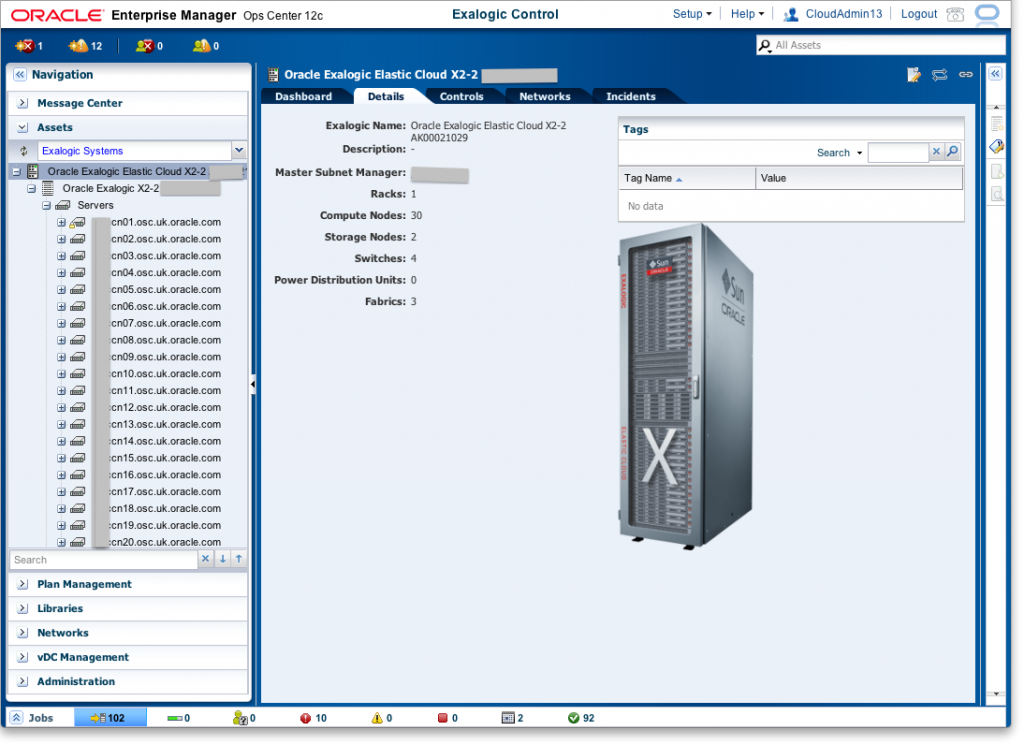Click the refresh icon beside Exalogic Systems

click(x=24, y=151)
